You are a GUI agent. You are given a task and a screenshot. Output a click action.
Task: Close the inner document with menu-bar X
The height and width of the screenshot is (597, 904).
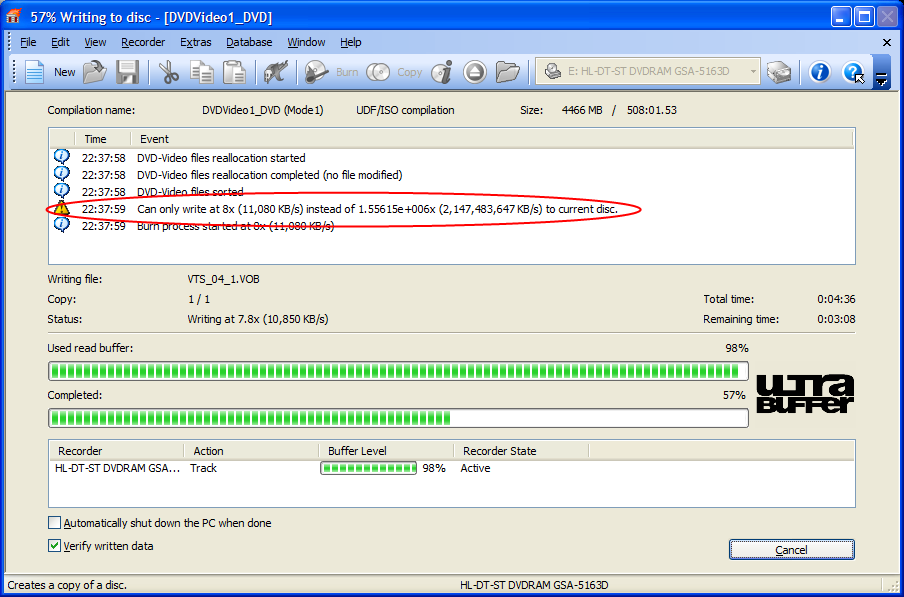click(887, 42)
